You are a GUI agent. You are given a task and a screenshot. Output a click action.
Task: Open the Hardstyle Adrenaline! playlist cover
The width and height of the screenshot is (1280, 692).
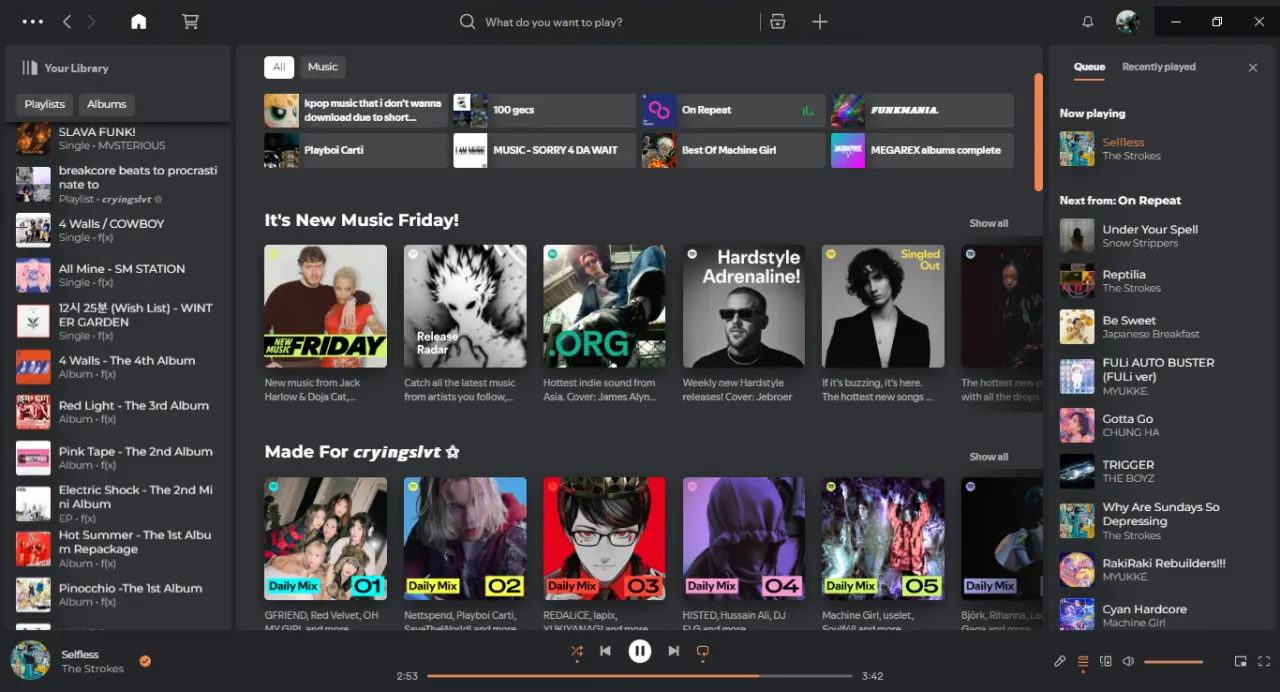[x=744, y=306]
